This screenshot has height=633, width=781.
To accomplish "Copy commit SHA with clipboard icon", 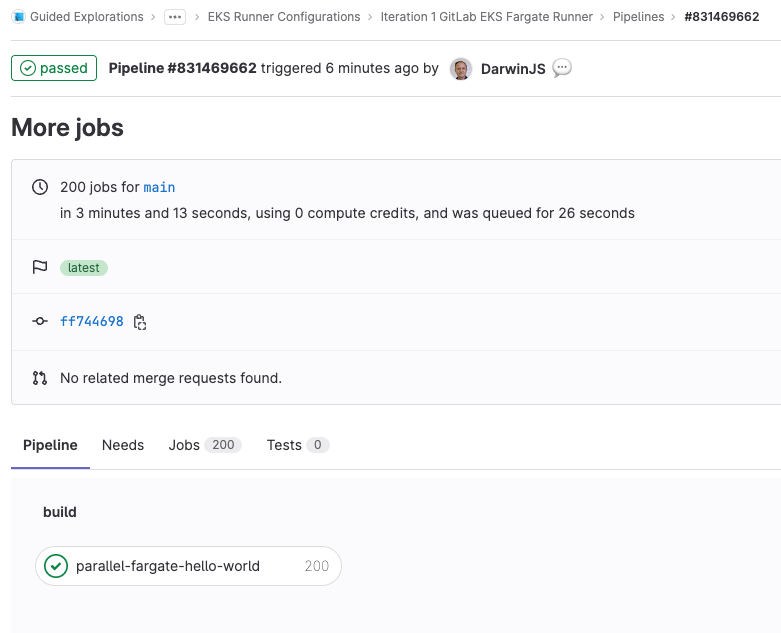I will [140, 322].
